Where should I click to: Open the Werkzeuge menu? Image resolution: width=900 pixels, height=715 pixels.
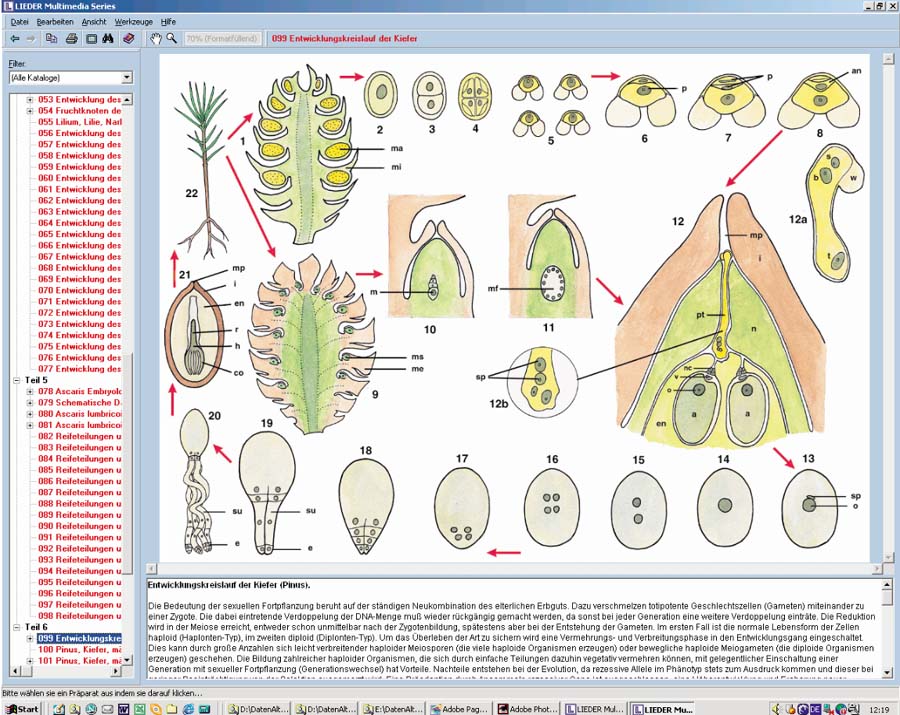pos(134,21)
